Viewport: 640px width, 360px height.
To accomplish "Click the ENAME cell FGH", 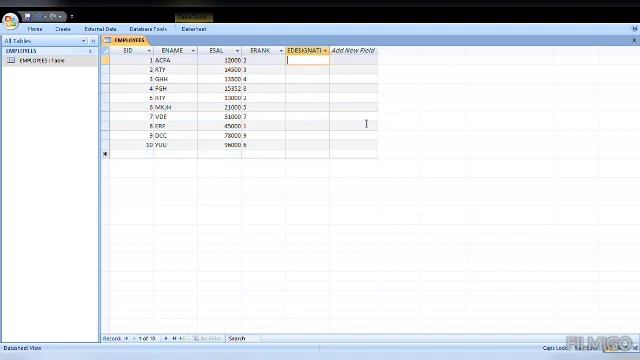I will click(176, 88).
